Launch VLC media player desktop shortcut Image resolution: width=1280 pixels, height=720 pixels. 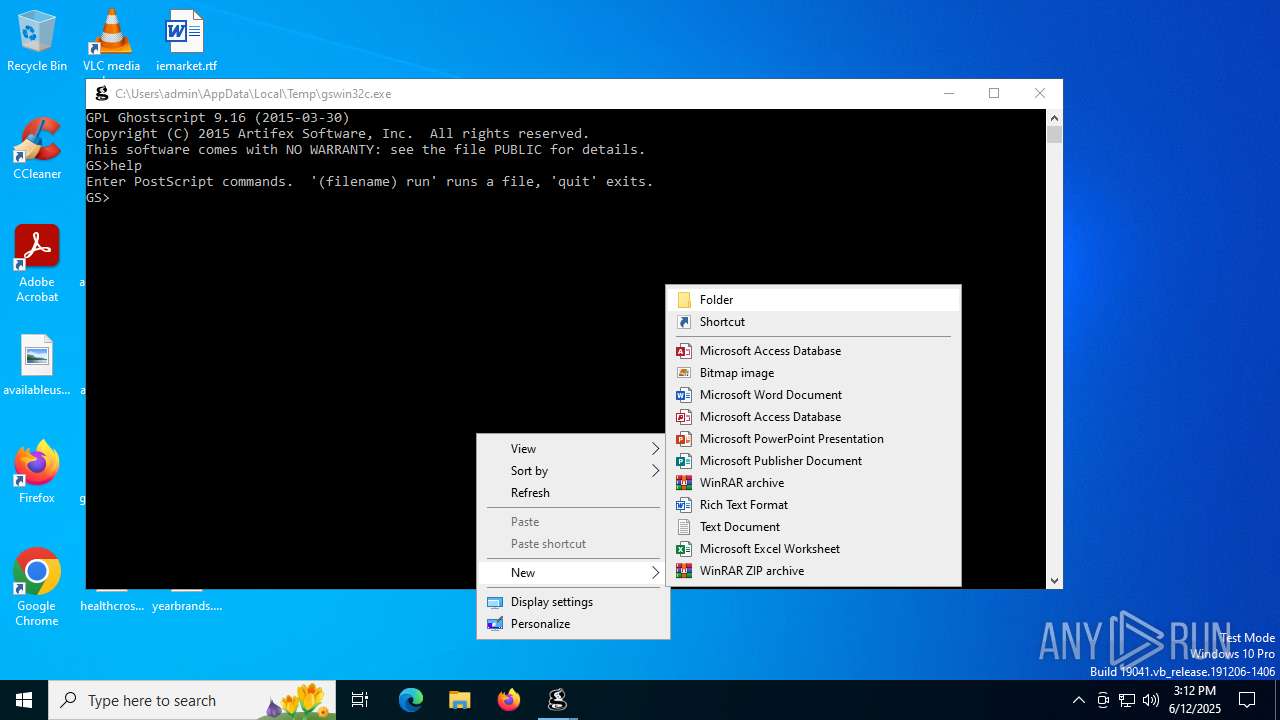click(x=111, y=40)
